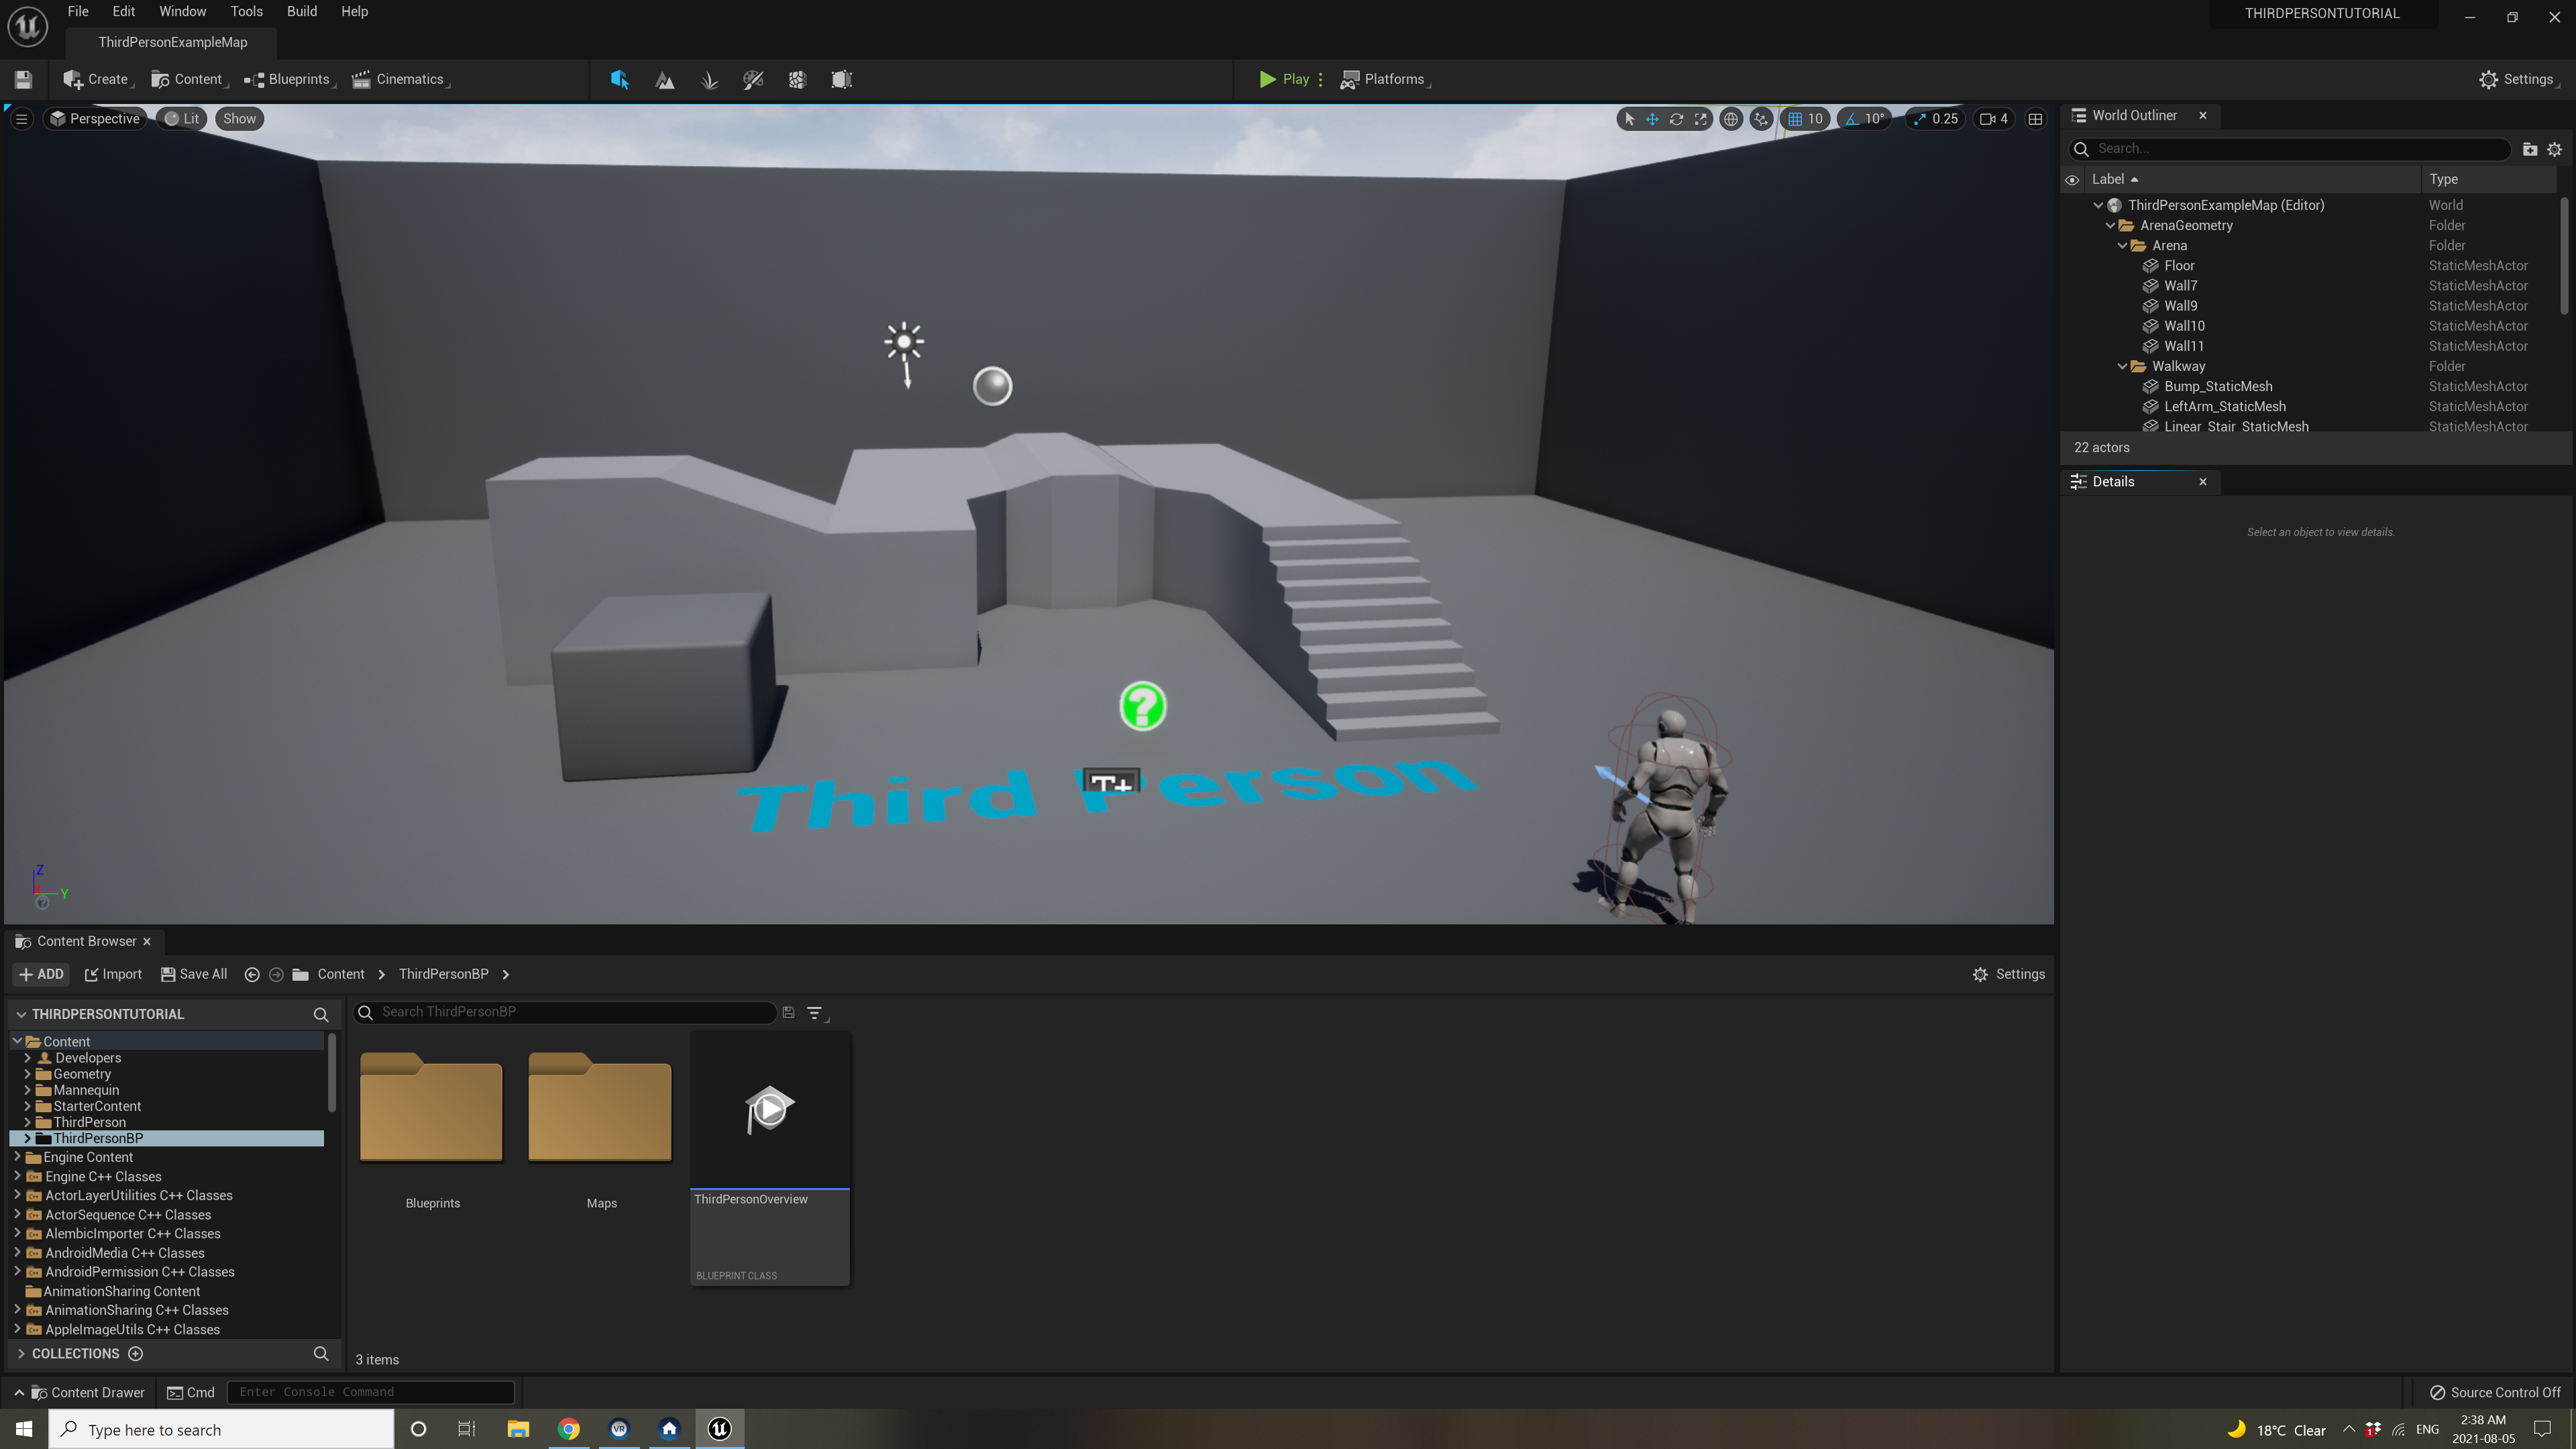Image resolution: width=2576 pixels, height=1449 pixels.
Task: Open the Platforms menu button
Action: pyautogui.click(x=1385, y=79)
